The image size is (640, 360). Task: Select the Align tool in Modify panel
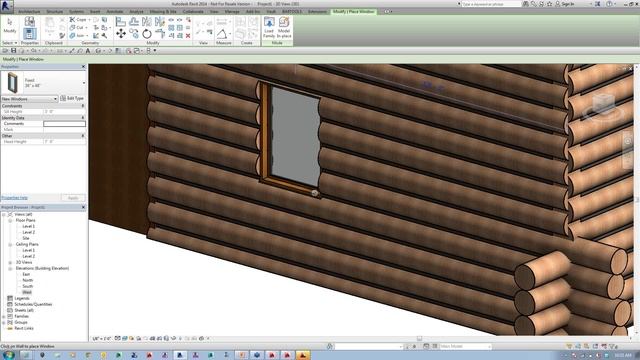click(x=120, y=21)
